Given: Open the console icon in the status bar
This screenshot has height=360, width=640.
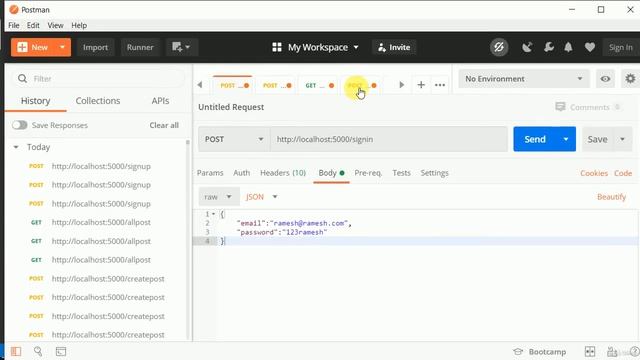Looking at the screenshot, I should tap(61, 351).
